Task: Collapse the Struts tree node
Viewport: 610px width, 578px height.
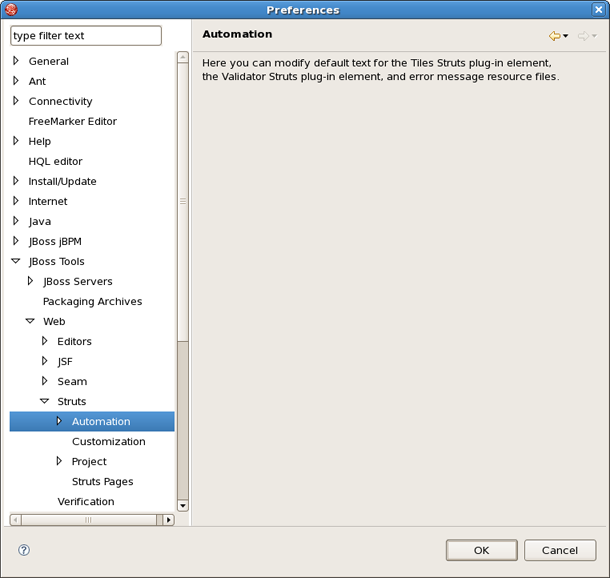Action: pyautogui.click(x=44, y=401)
